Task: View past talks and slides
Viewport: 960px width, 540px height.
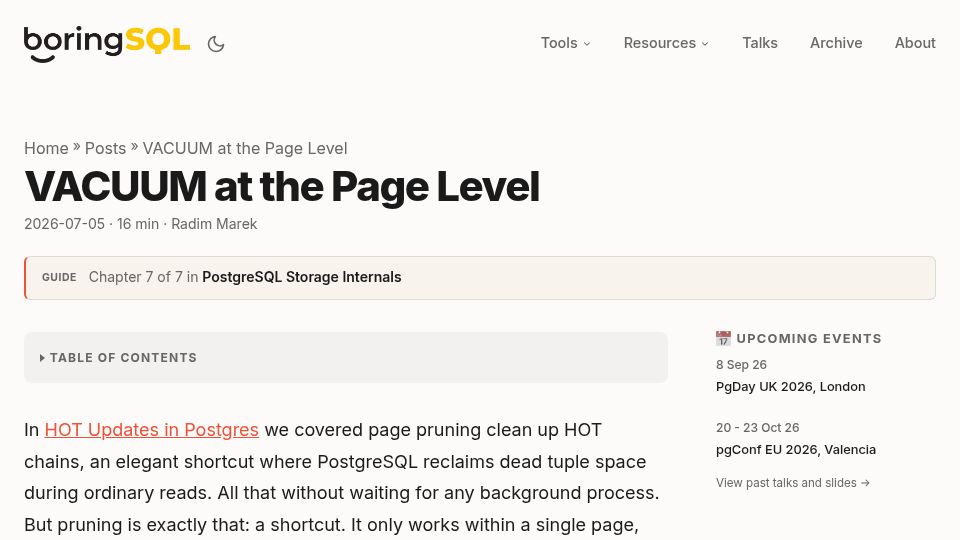Action: tap(793, 482)
